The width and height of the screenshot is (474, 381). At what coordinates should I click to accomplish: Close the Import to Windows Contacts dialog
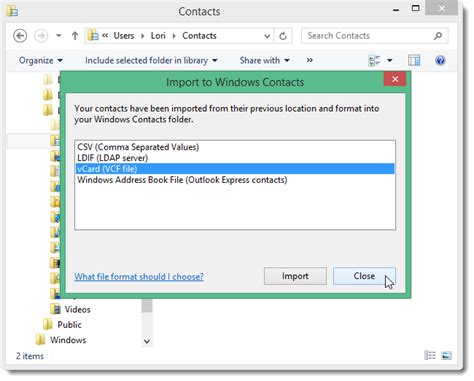tap(395, 79)
